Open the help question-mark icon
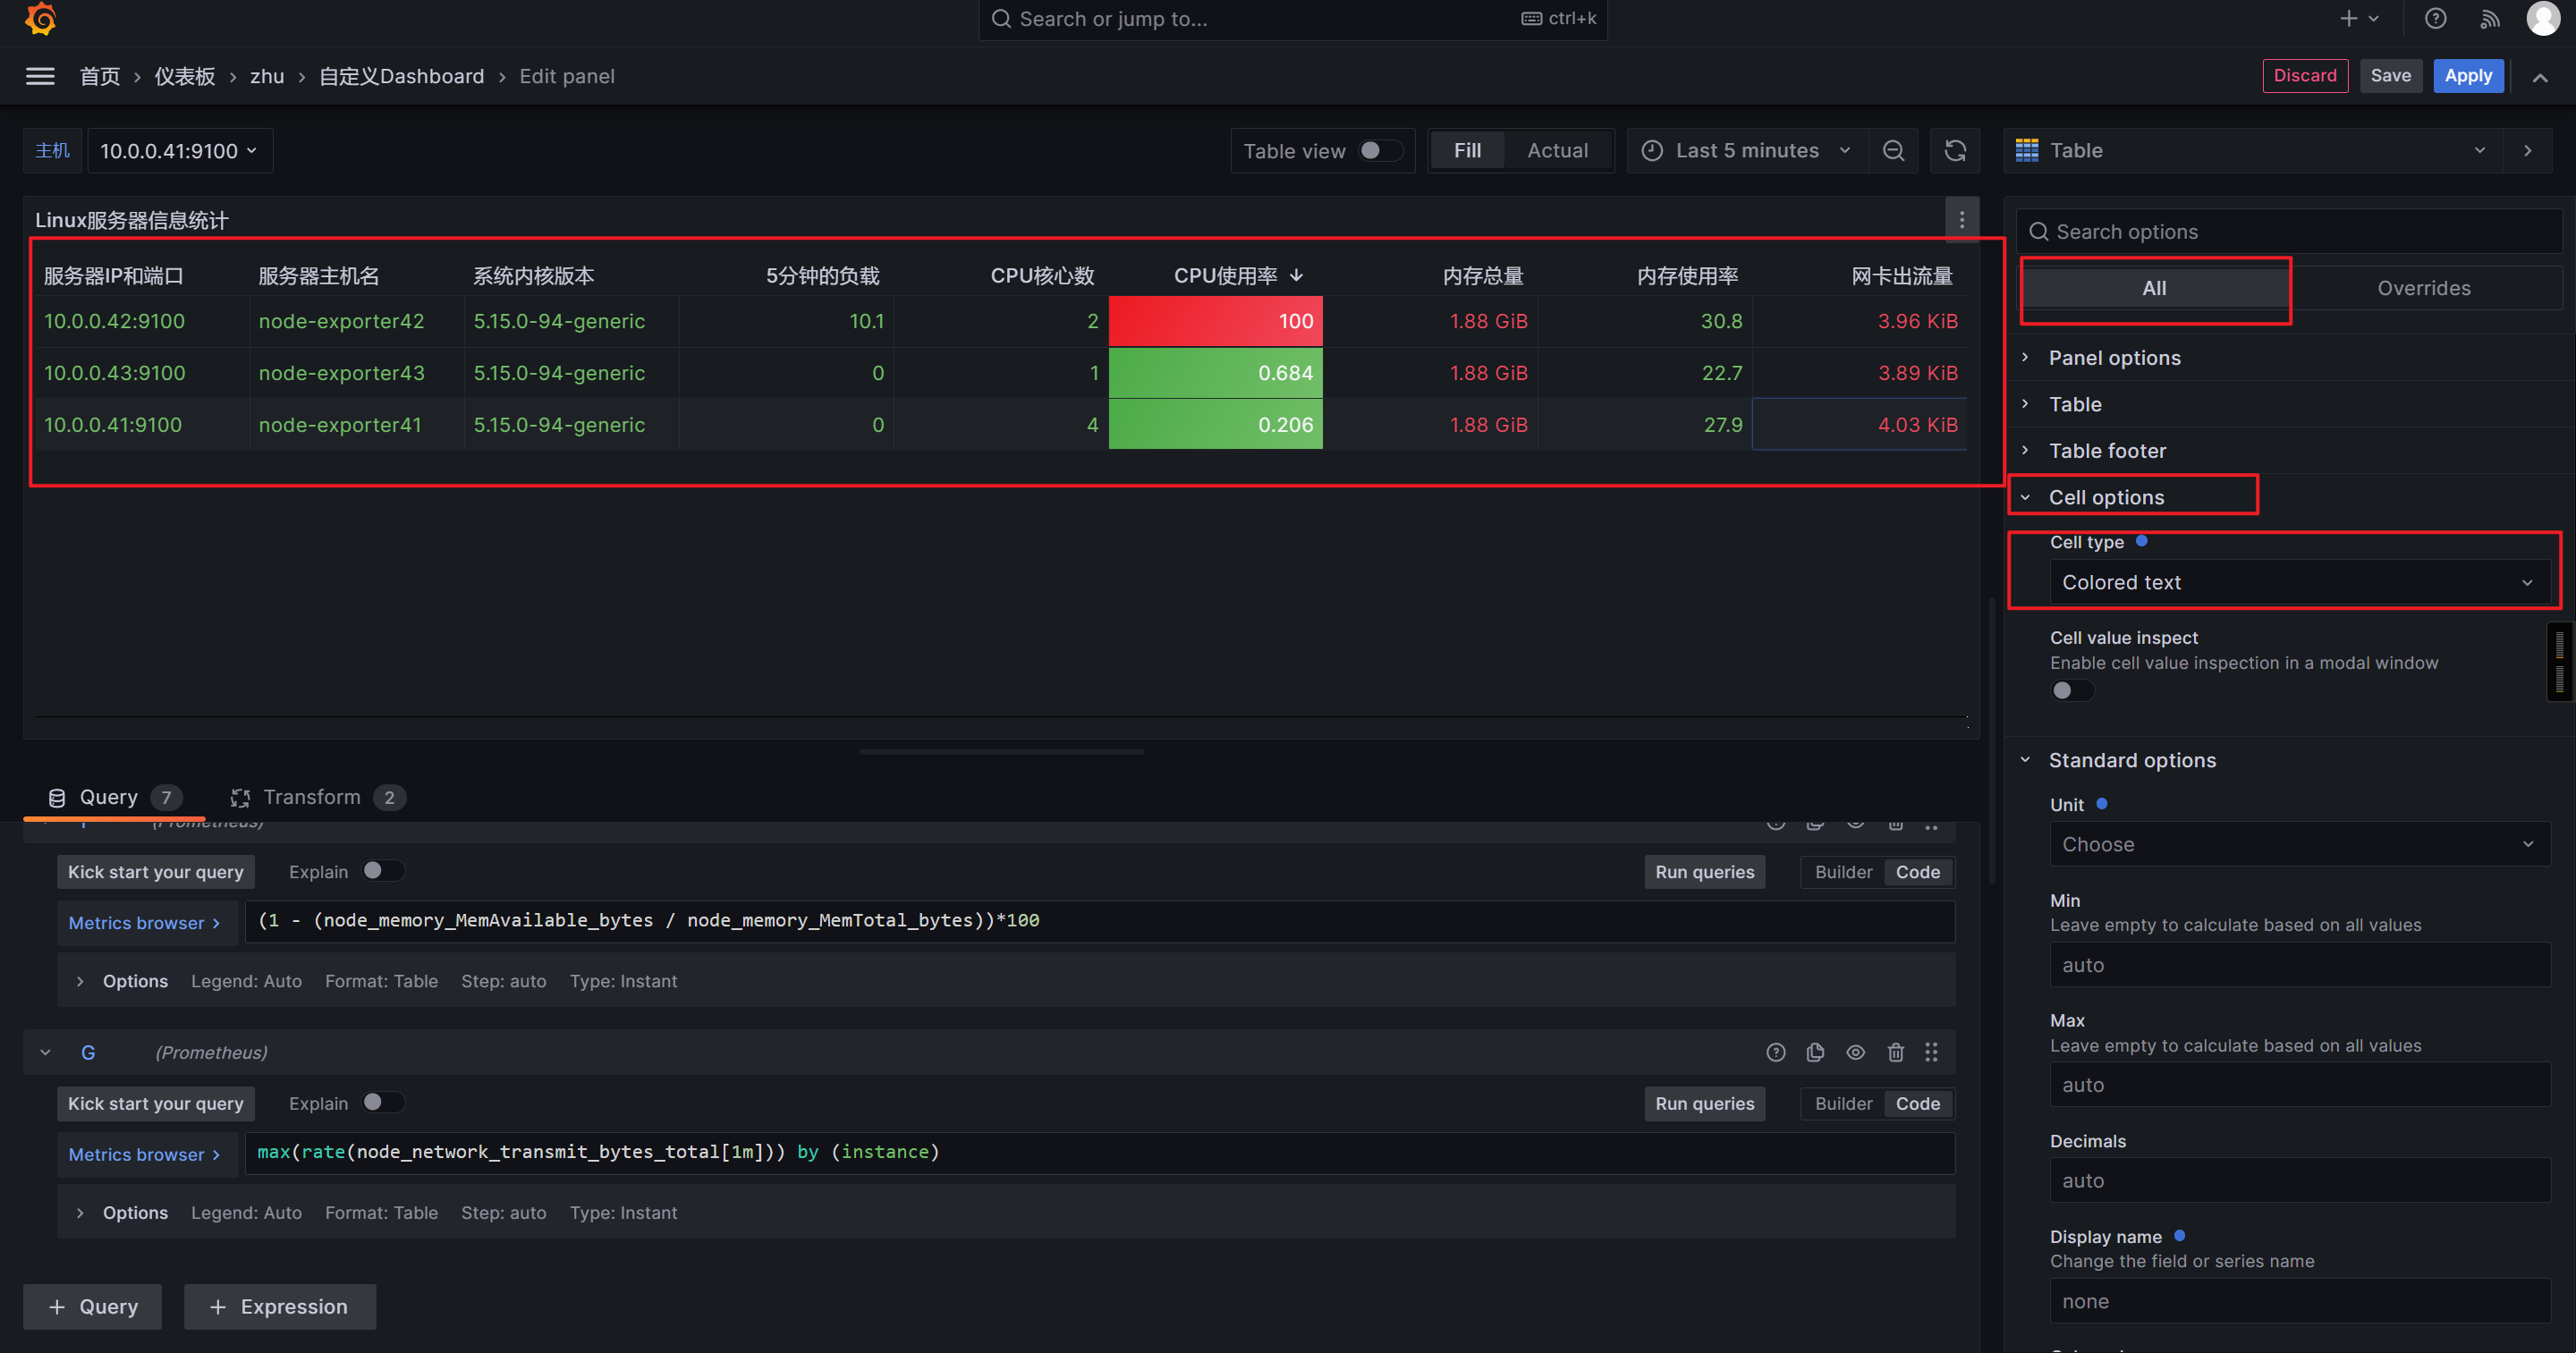 2435,19
